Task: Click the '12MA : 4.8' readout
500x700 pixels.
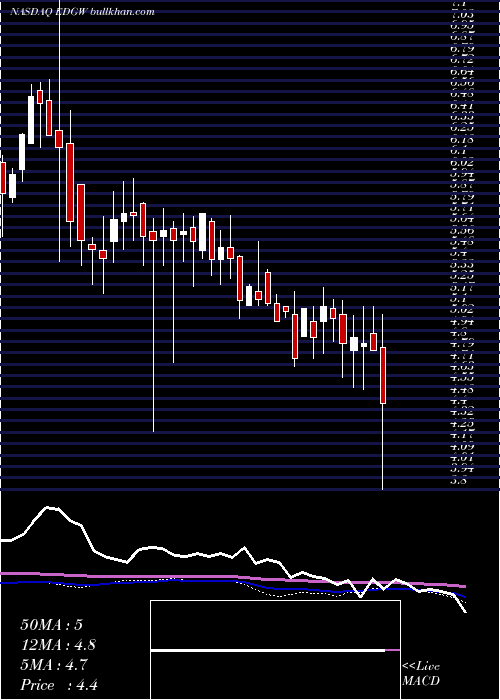Action: coord(58,645)
